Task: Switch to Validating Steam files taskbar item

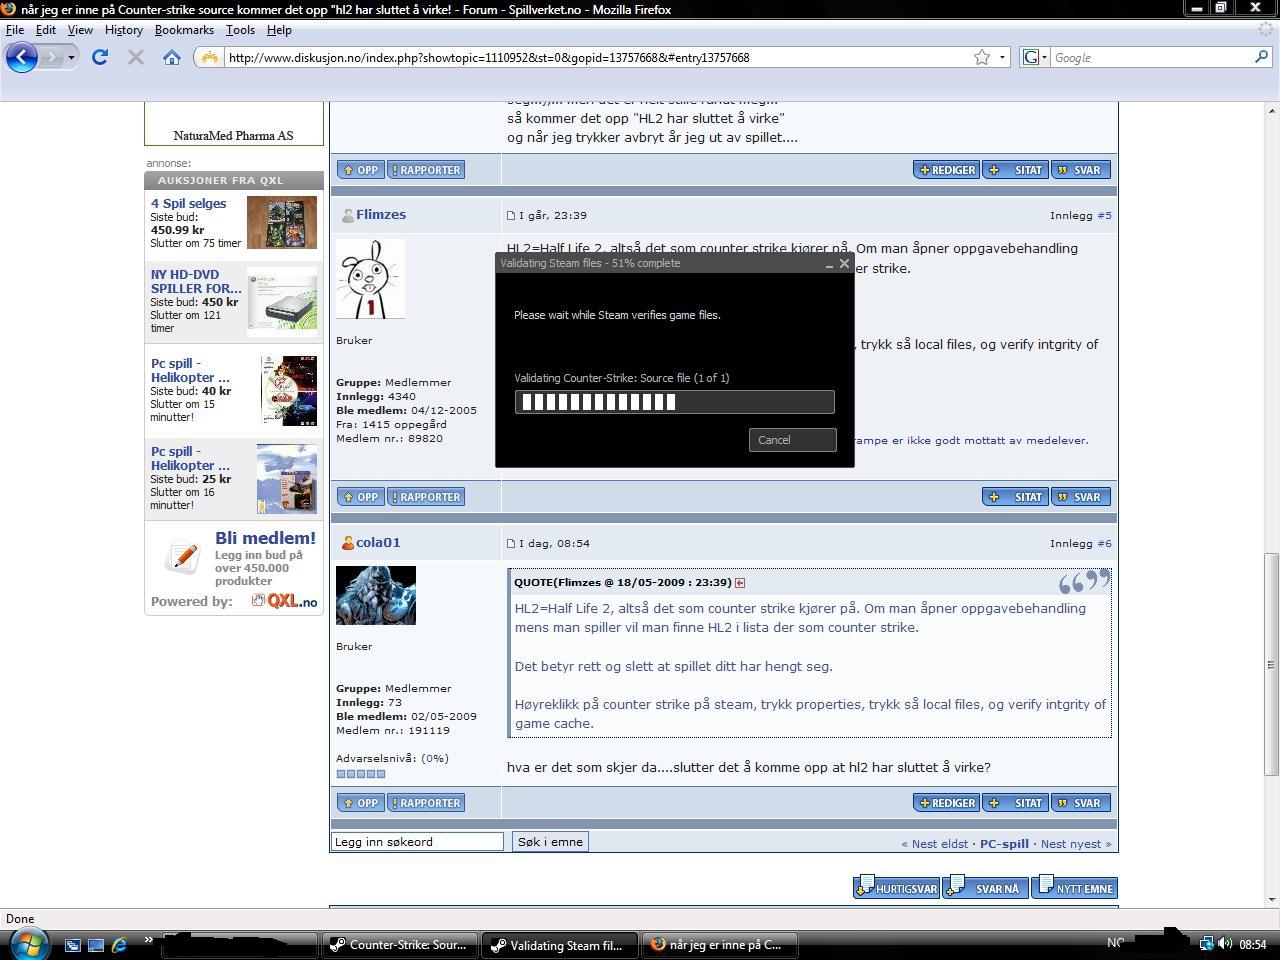Action: click(x=558, y=945)
